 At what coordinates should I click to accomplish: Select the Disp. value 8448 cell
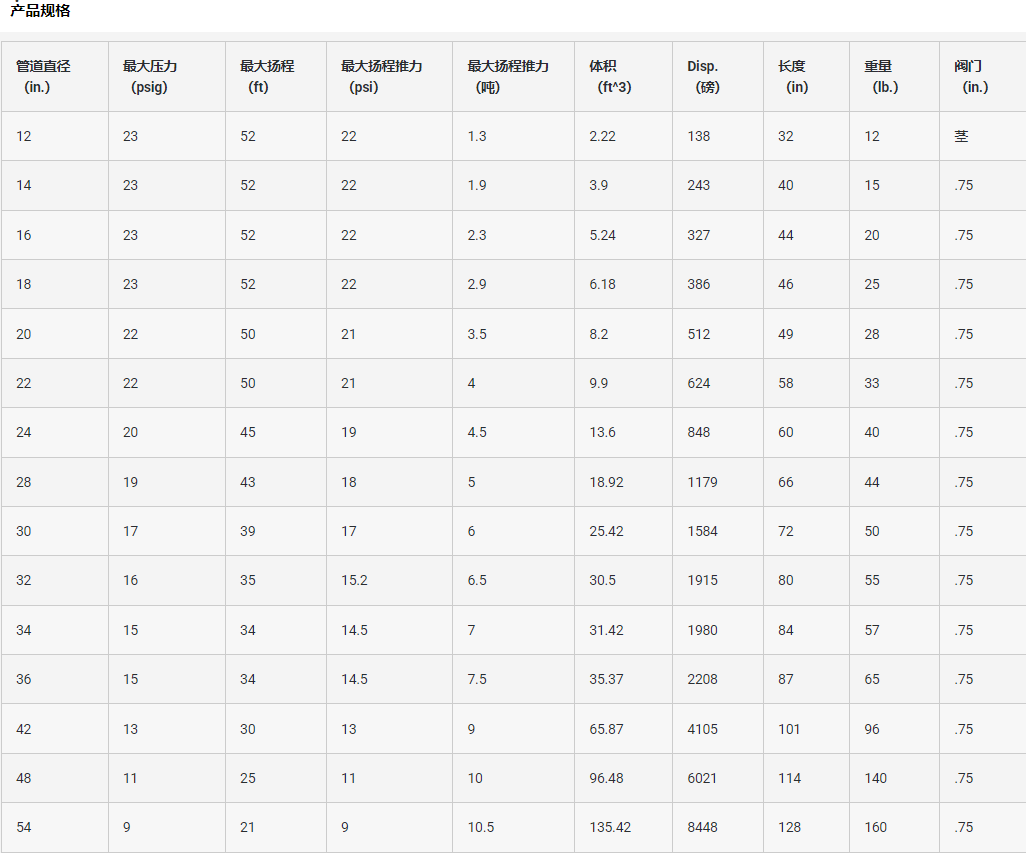pyautogui.click(x=718, y=827)
